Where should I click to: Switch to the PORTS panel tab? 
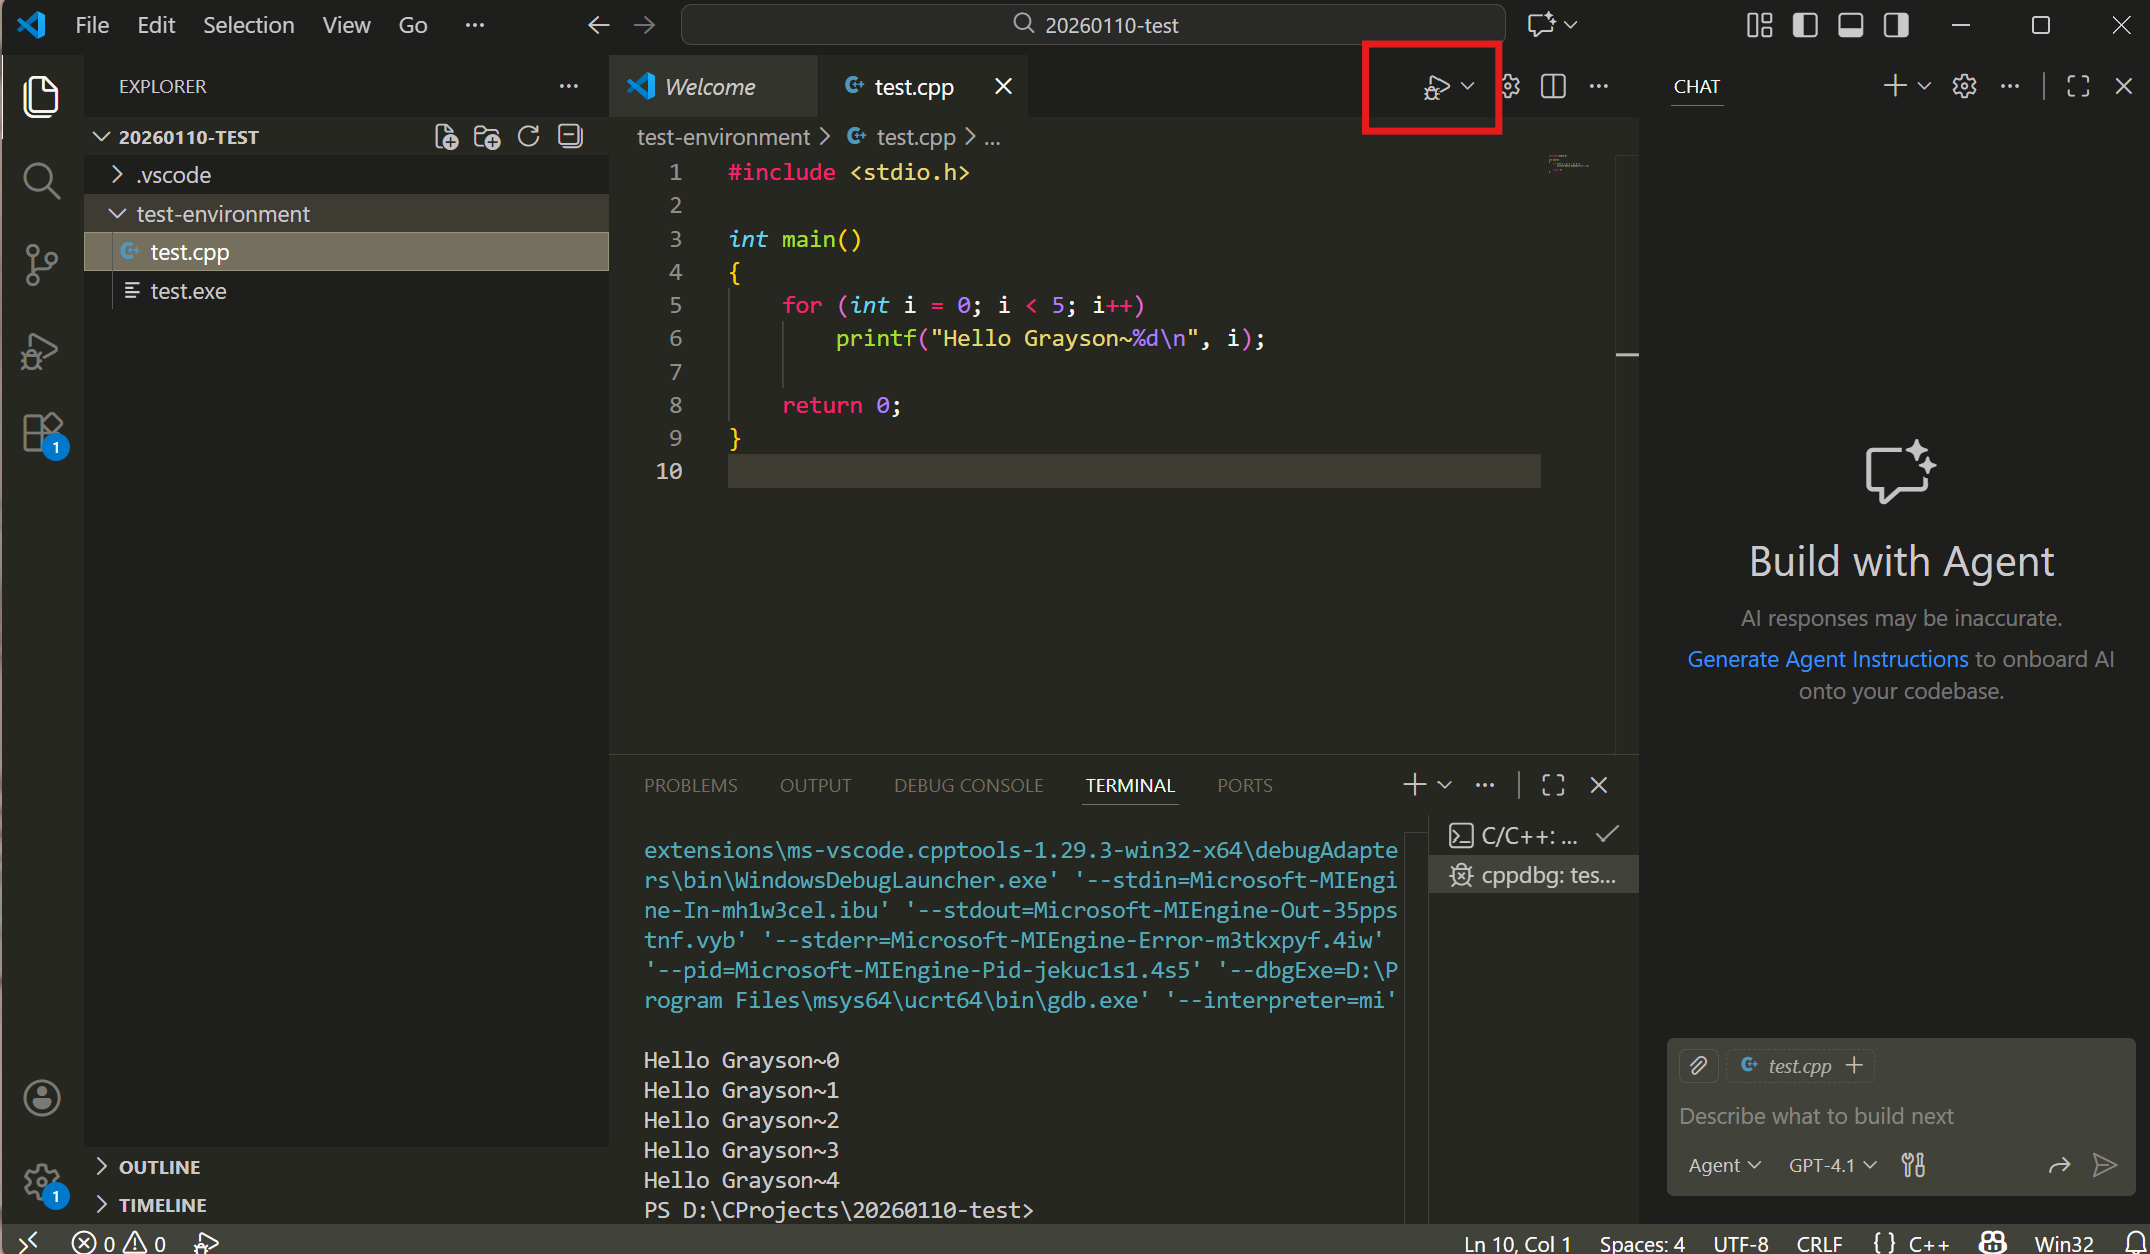(1245, 786)
